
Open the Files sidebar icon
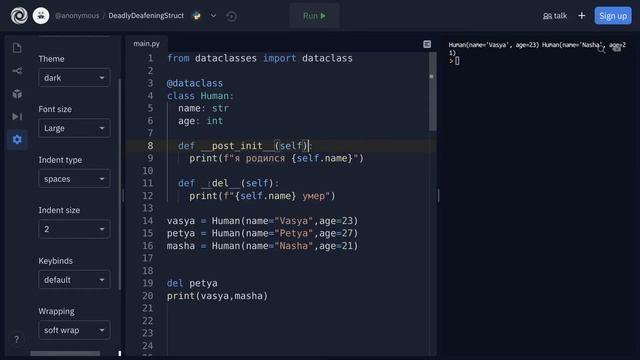[17, 48]
